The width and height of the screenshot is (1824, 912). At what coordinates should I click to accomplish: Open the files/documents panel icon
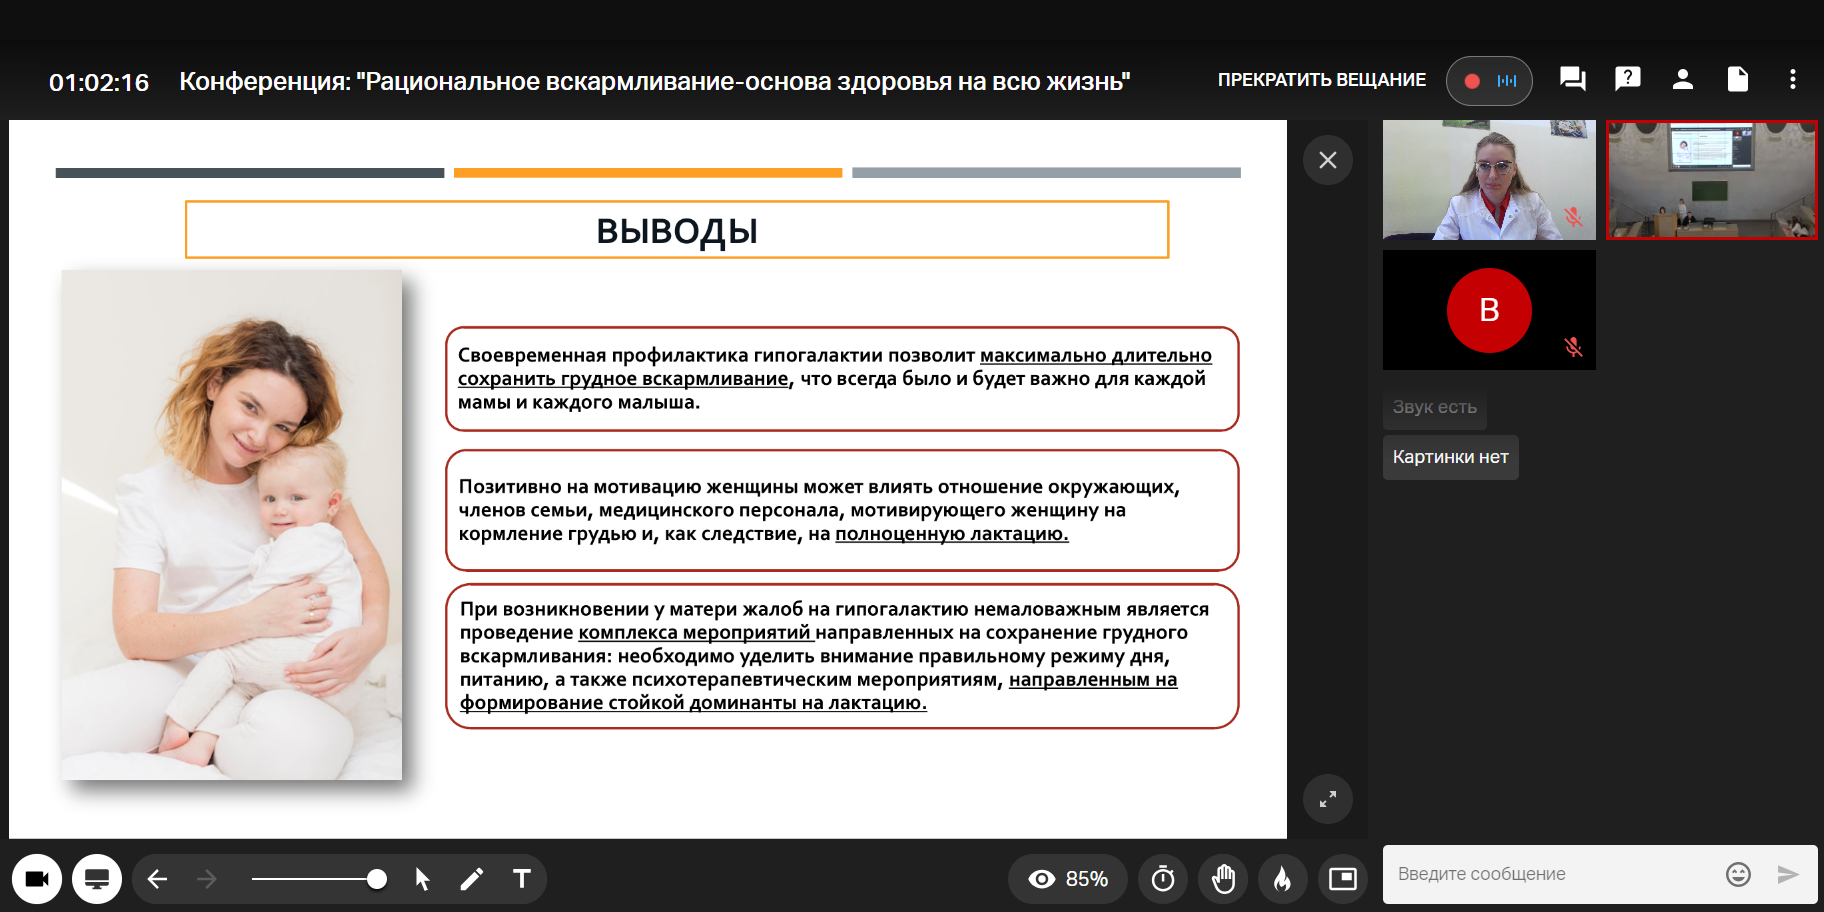tap(1738, 79)
